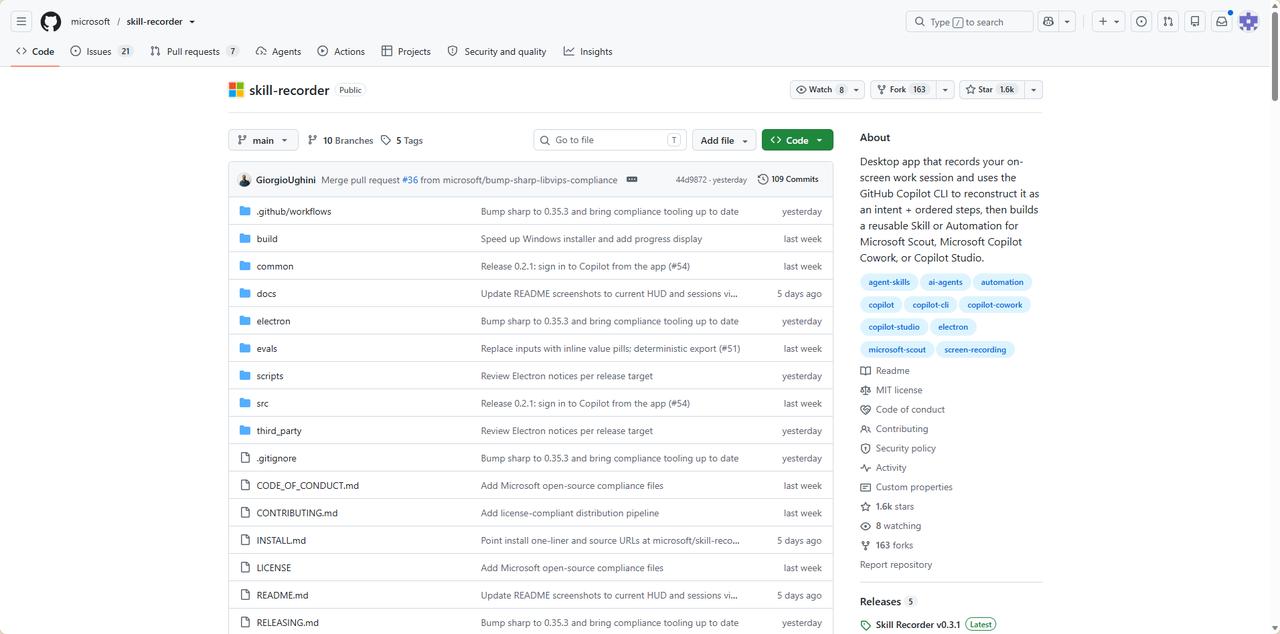The image size is (1280, 634).
Task: Open the issues icon in top bar
Action: click(x=1141, y=21)
